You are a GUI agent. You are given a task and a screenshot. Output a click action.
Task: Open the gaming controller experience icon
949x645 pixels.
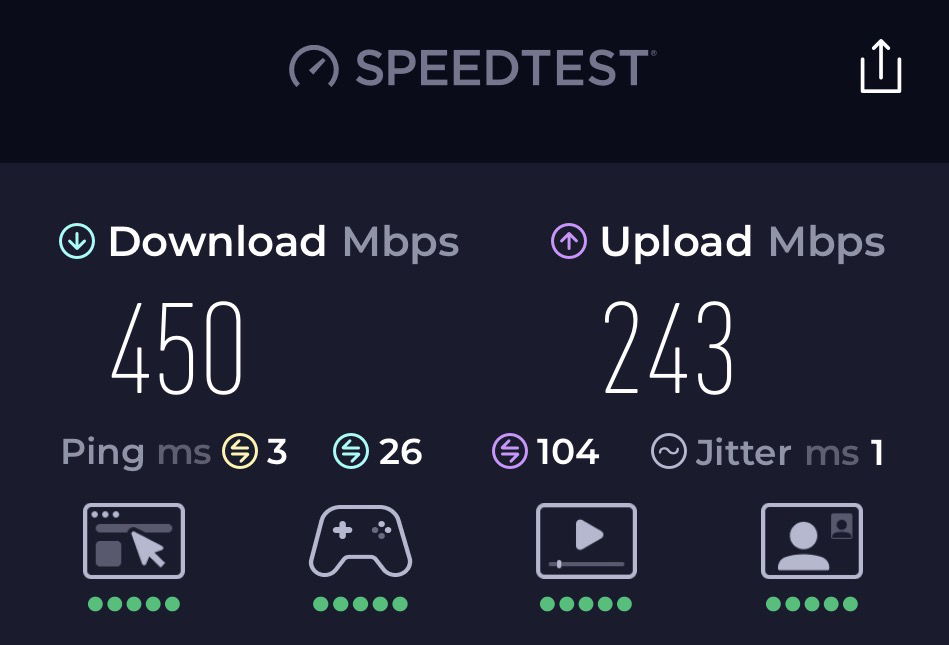click(361, 540)
